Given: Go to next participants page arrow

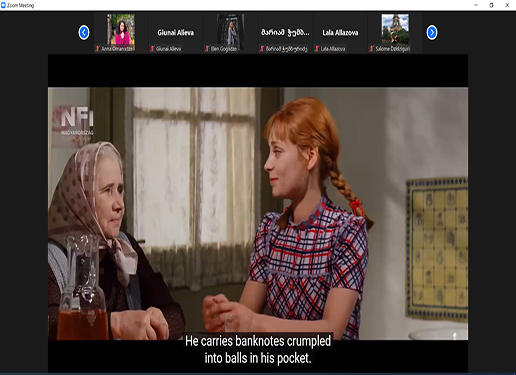Looking at the screenshot, I should pyautogui.click(x=432, y=33).
